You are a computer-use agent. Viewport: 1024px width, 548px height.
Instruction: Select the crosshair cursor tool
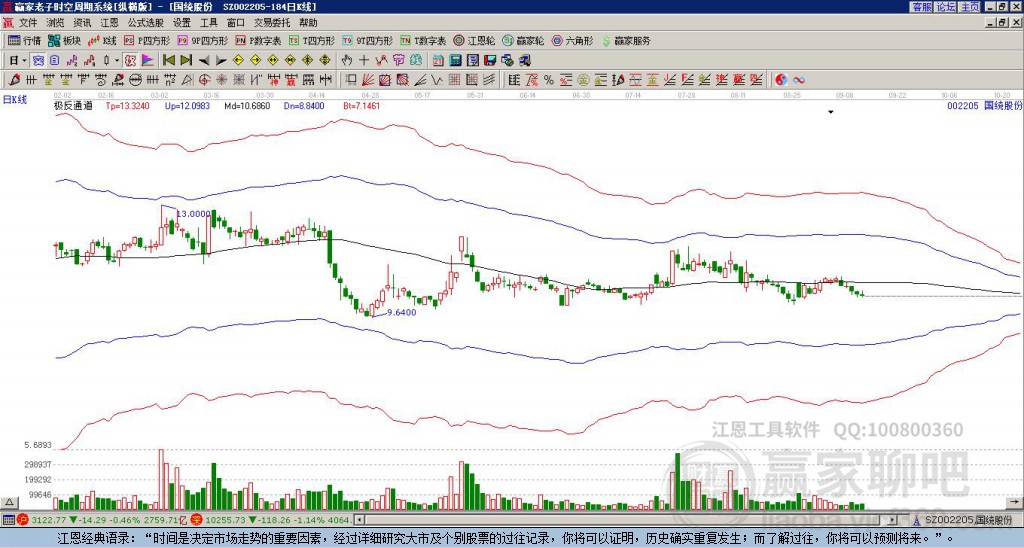click(x=364, y=61)
